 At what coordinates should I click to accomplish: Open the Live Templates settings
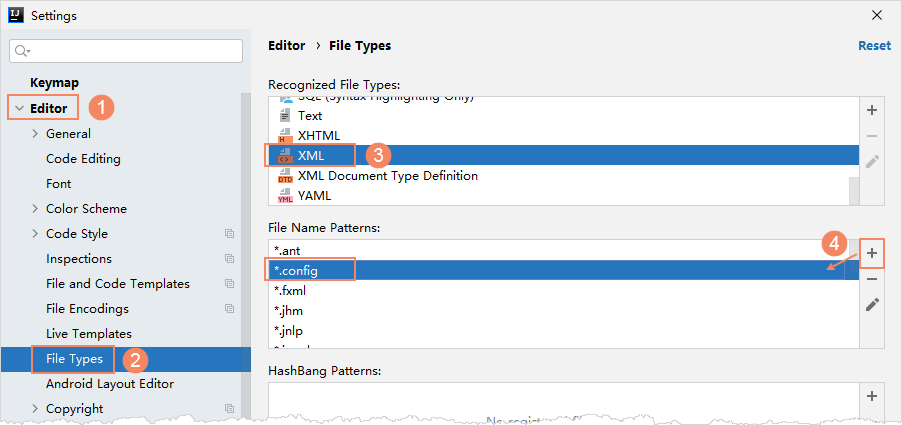[88, 334]
